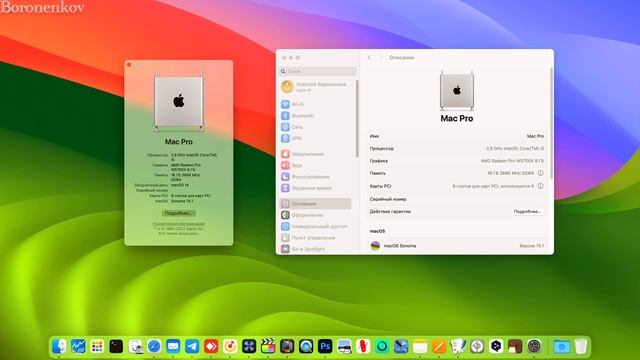
Task: Open Finder from the Dock
Action: 59,347
